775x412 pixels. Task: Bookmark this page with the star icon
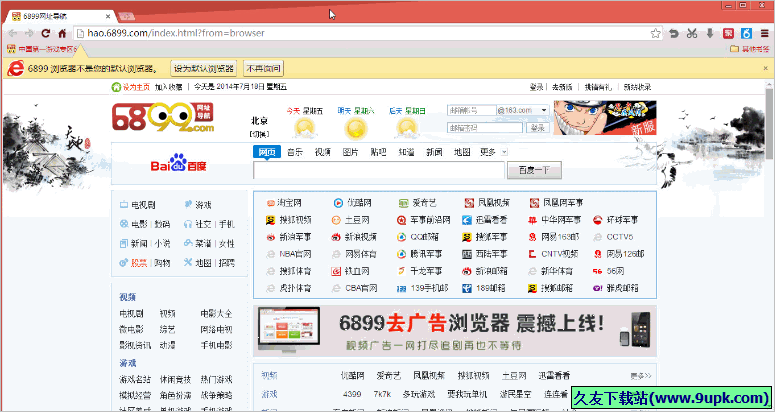click(x=655, y=34)
